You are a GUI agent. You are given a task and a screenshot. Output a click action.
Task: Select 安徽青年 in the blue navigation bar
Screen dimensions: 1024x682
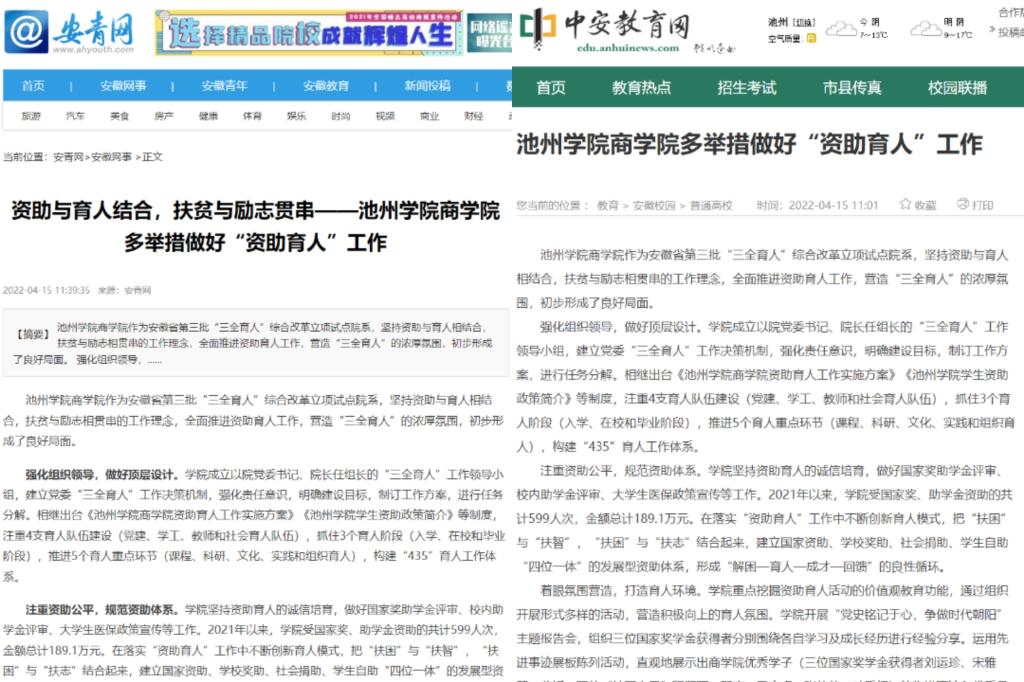[224, 86]
